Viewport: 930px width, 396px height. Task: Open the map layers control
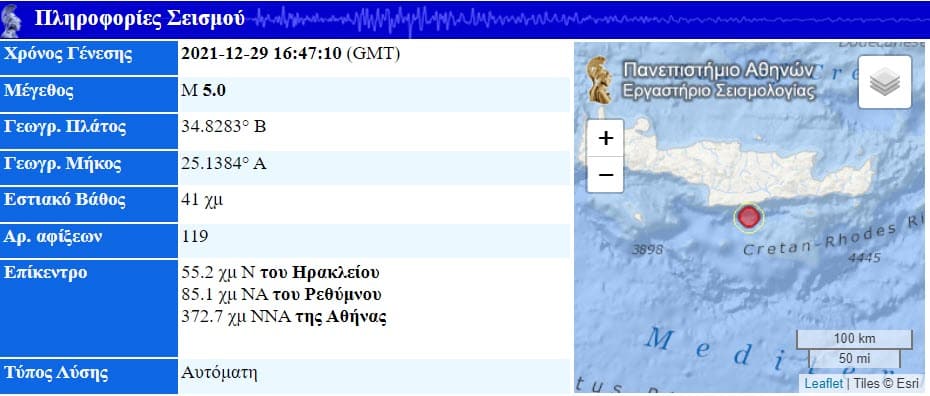[885, 82]
